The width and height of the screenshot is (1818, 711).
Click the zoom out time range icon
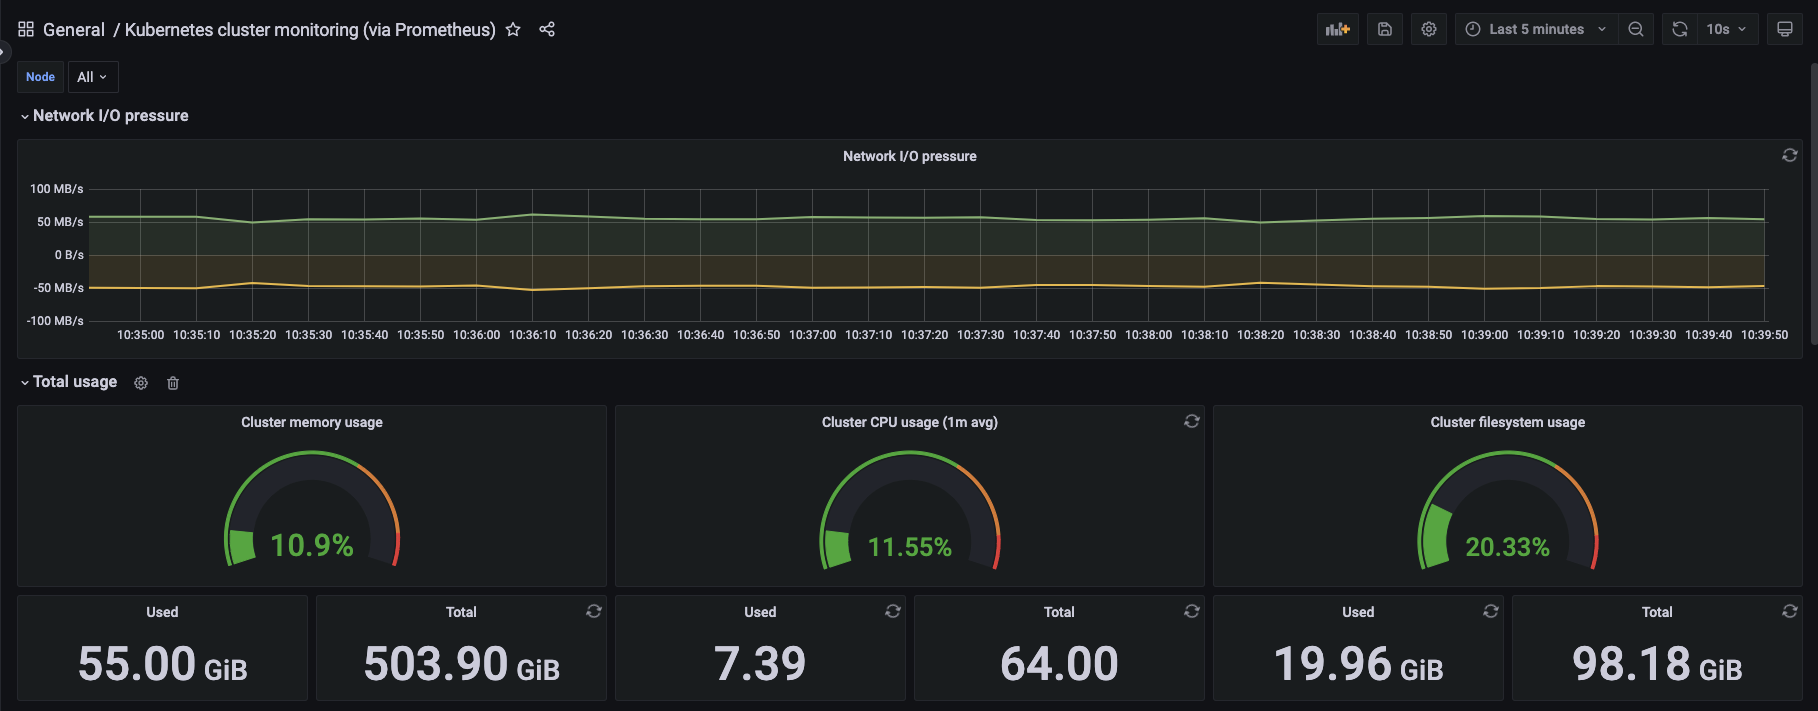1635,29
